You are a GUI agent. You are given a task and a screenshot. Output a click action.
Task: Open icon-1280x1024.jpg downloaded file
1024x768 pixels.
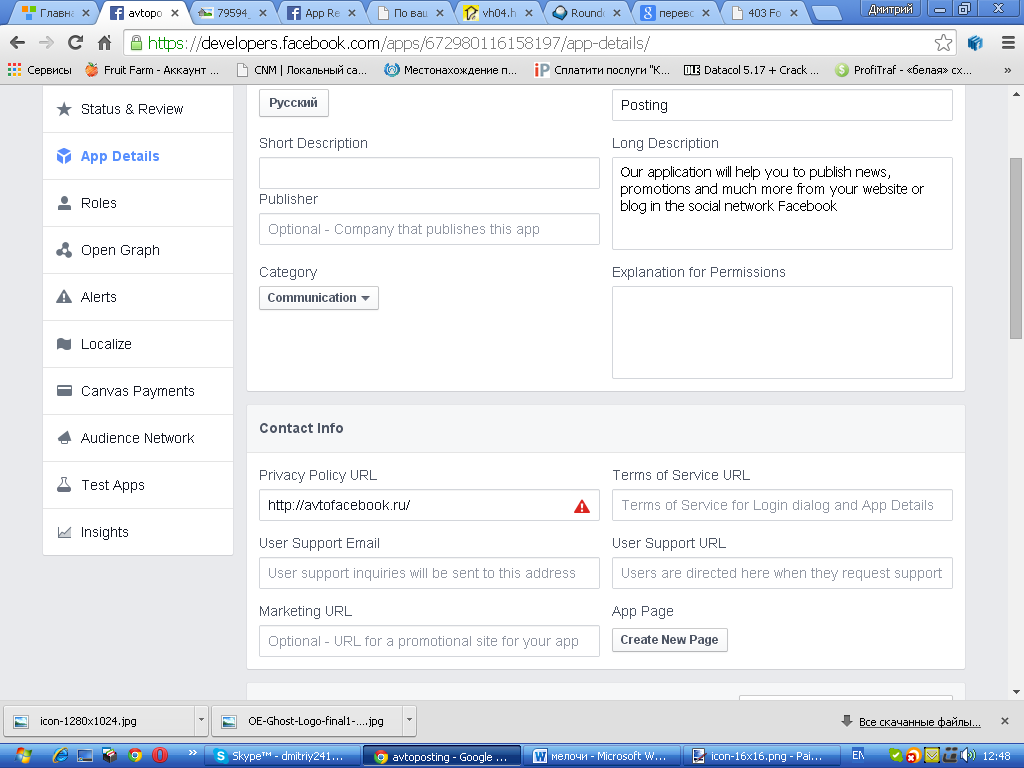[99, 721]
